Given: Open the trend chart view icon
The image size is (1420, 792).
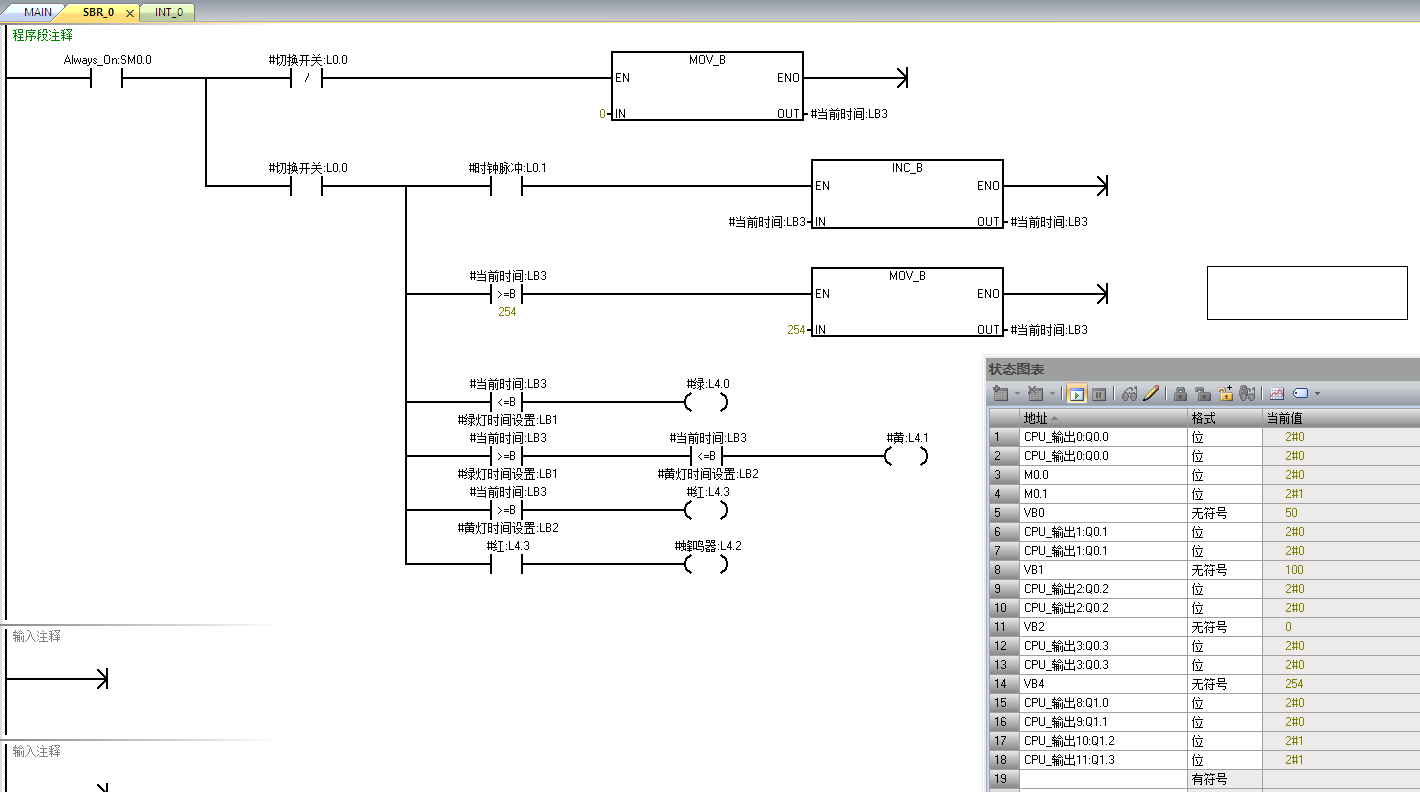Looking at the screenshot, I should pos(1277,394).
